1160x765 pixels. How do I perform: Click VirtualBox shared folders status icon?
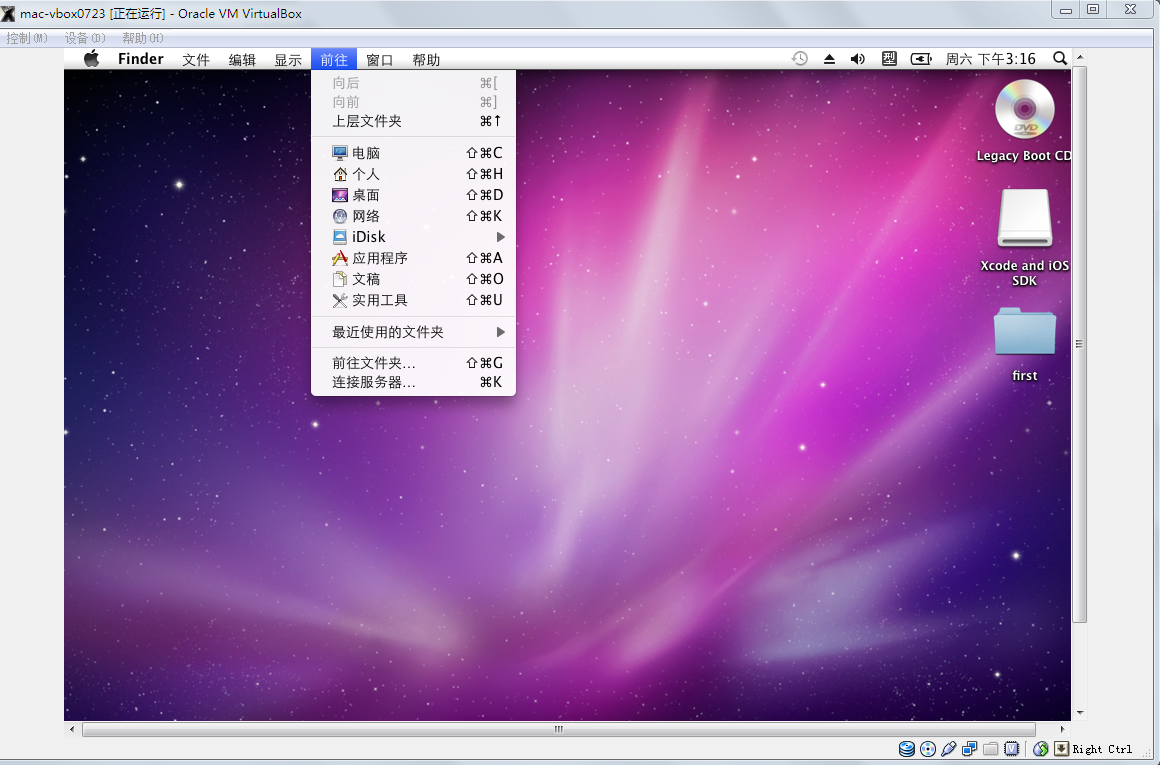(991, 749)
